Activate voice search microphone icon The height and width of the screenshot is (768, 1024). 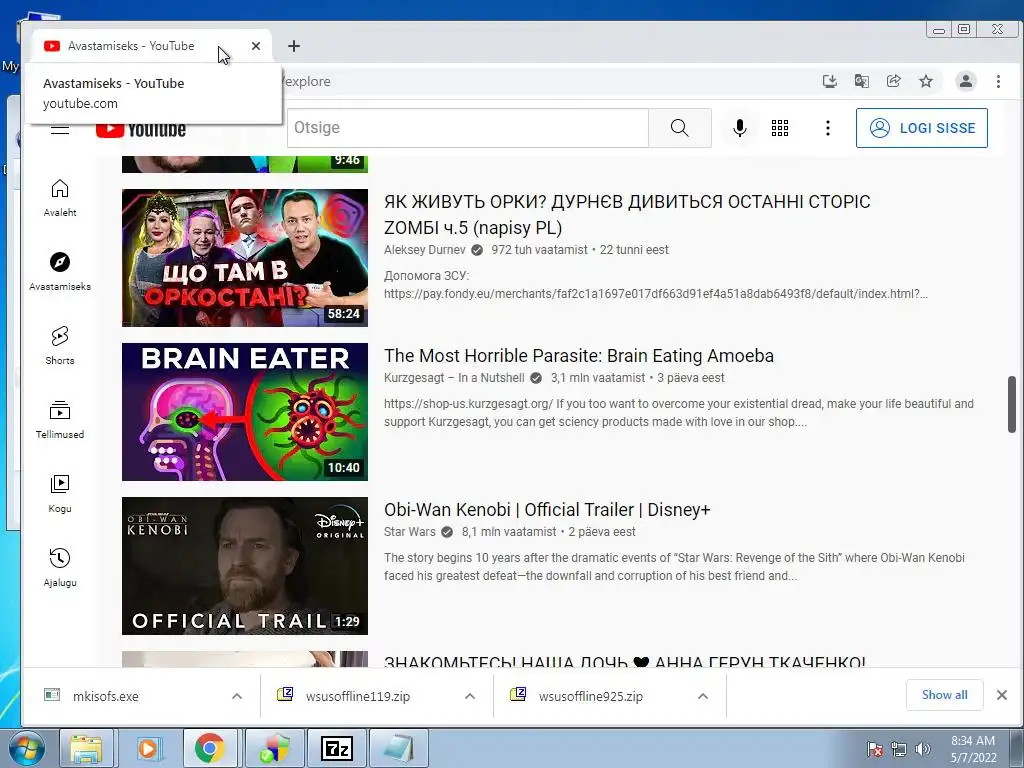(x=739, y=128)
